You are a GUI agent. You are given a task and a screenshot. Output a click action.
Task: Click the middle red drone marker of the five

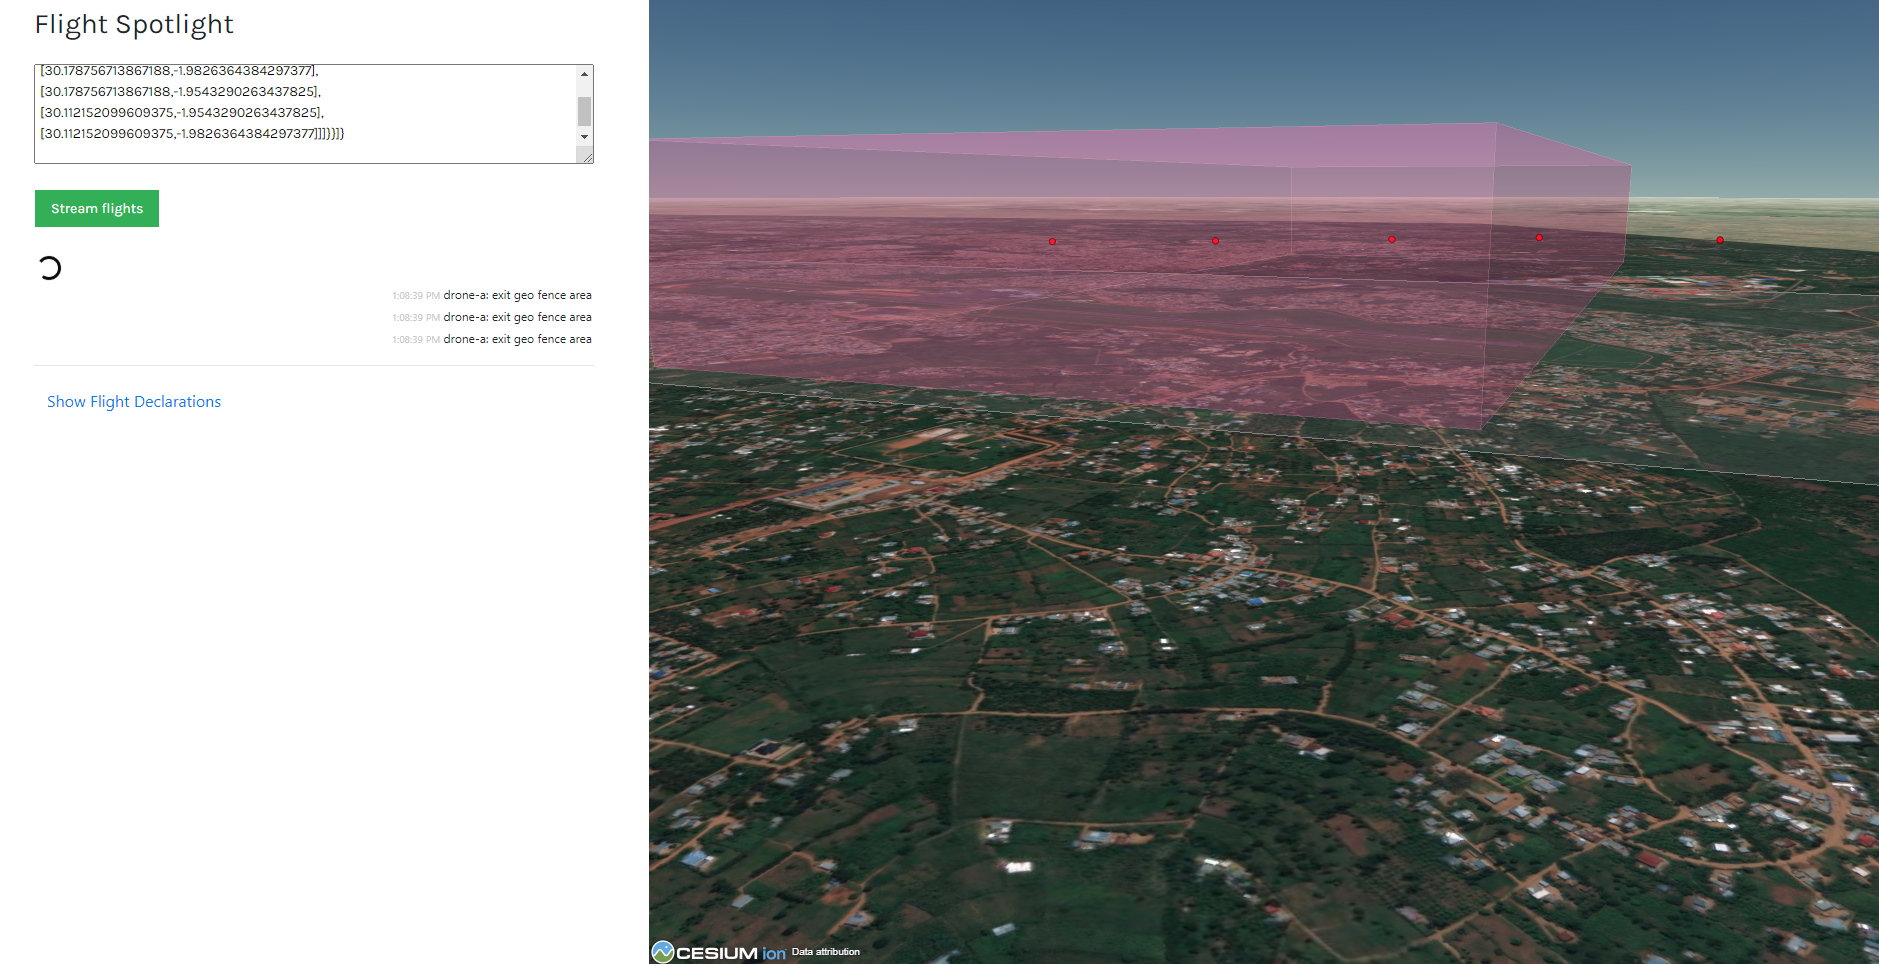[x=1392, y=239]
